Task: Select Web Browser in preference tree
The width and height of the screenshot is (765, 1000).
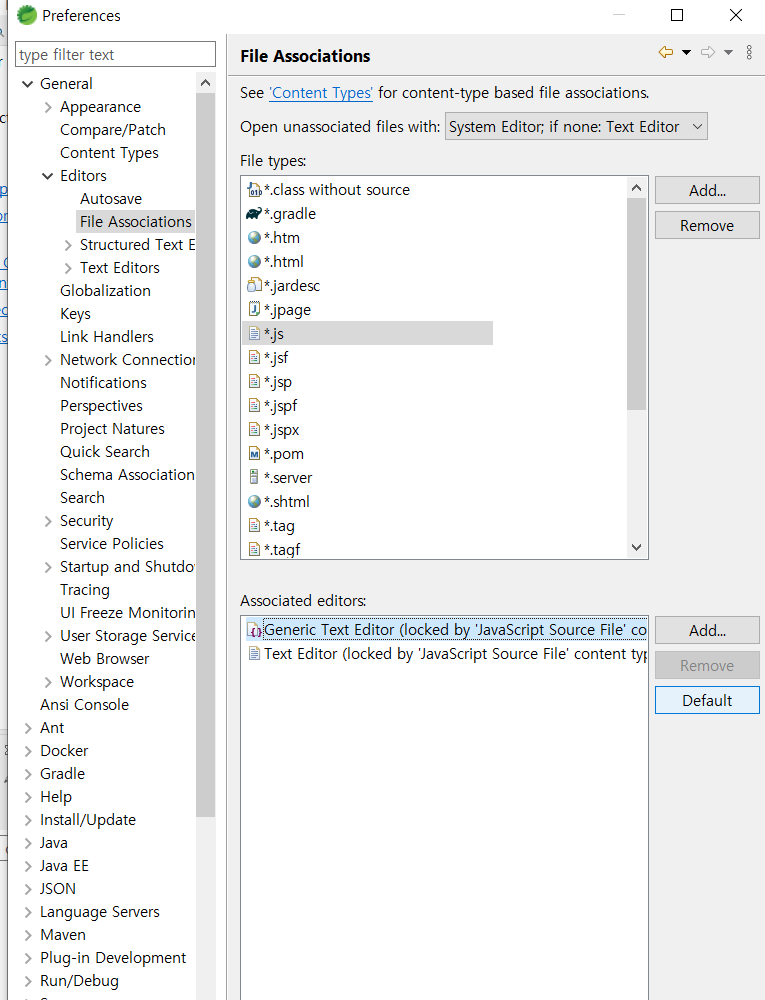Action: (x=105, y=659)
